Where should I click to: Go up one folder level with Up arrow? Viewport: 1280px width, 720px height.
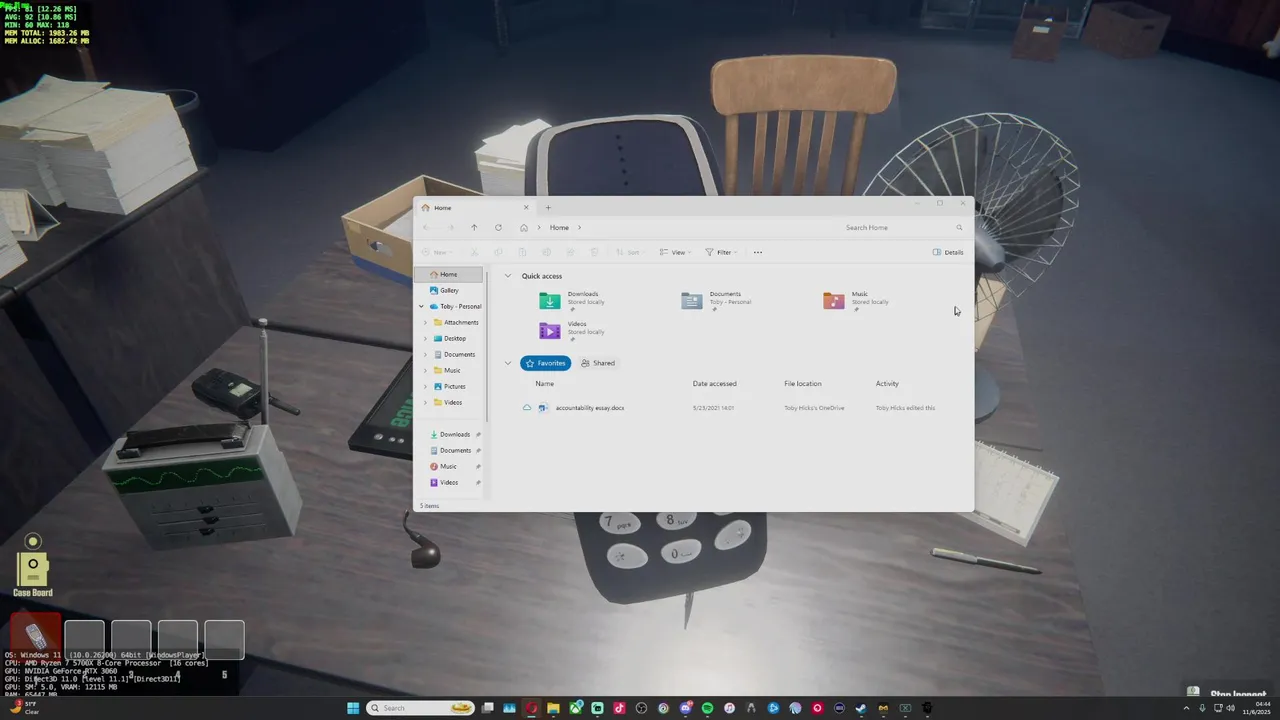point(474,228)
